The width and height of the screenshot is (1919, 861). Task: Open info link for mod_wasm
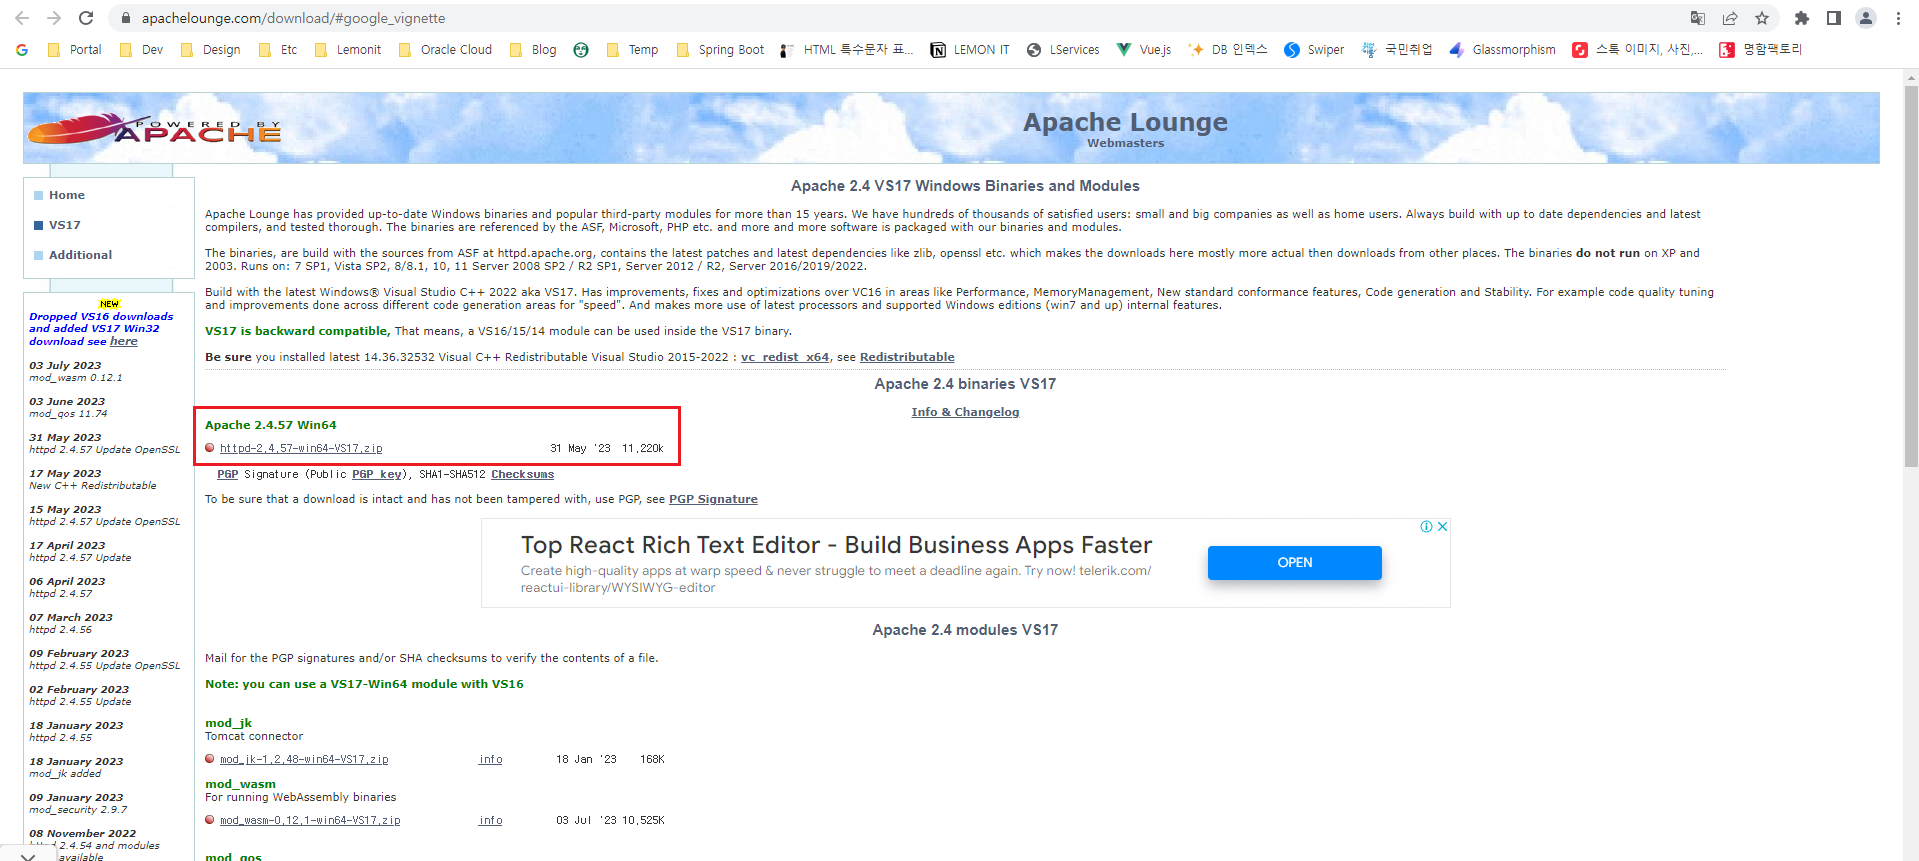[x=490, y=820]
